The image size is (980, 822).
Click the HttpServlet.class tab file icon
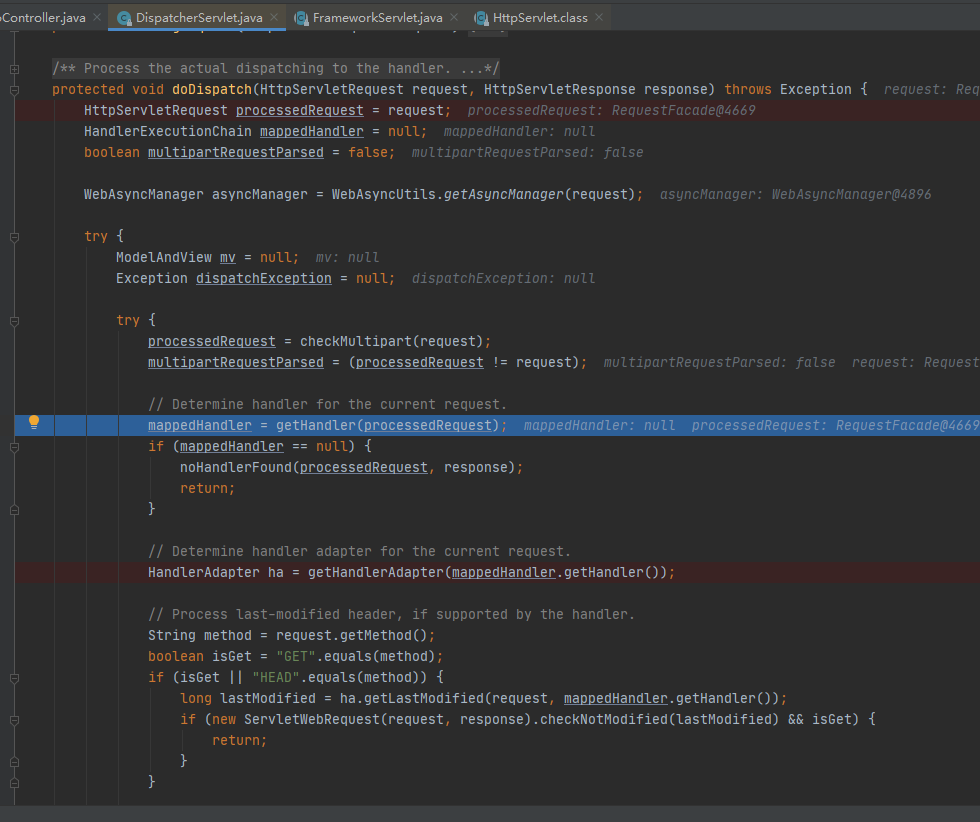click(x=482, y=18)
